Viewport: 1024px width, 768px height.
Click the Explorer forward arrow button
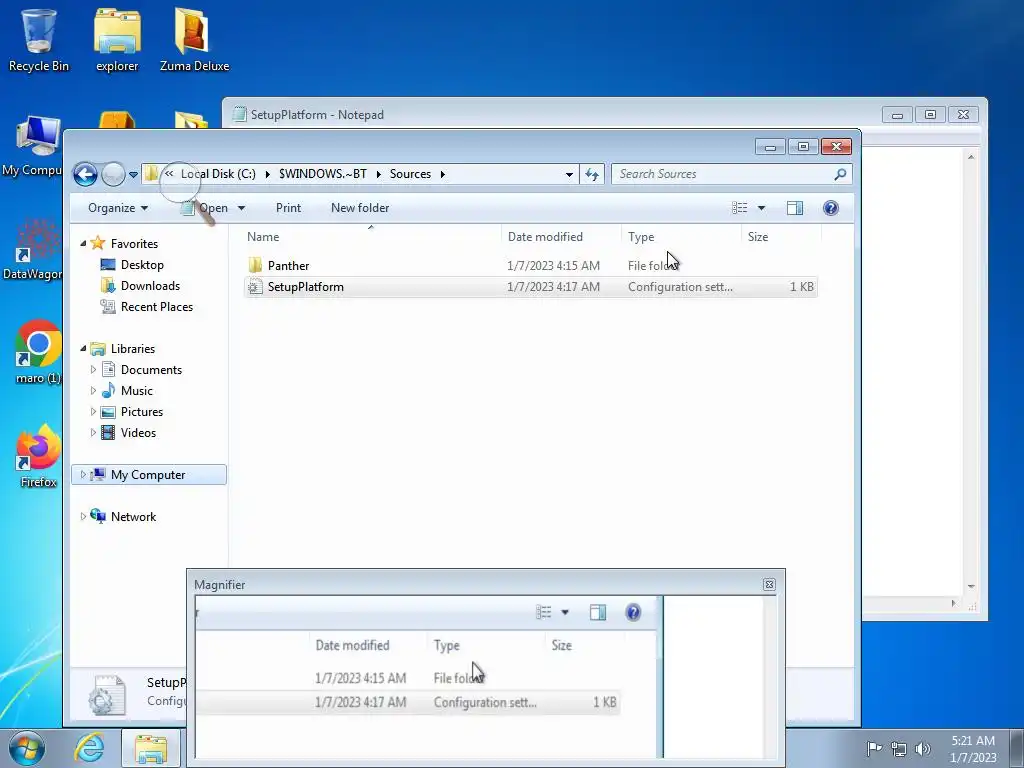click(x=114, y=174)
